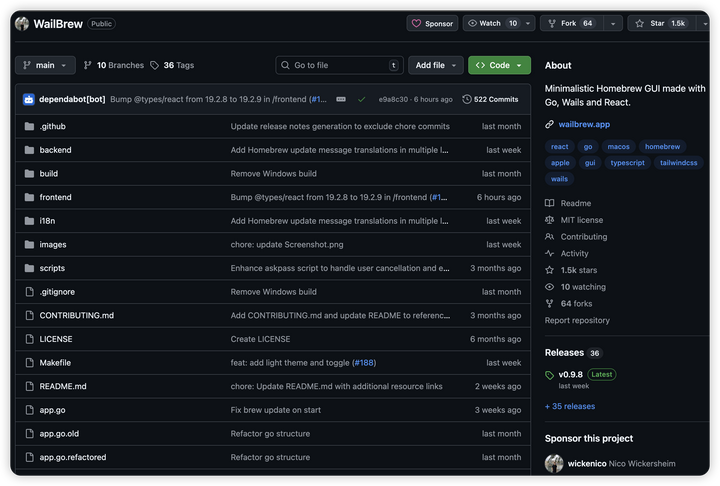720x486 pixels.
Task: Click the dependabot bot avatar
Action: (28, 99)
